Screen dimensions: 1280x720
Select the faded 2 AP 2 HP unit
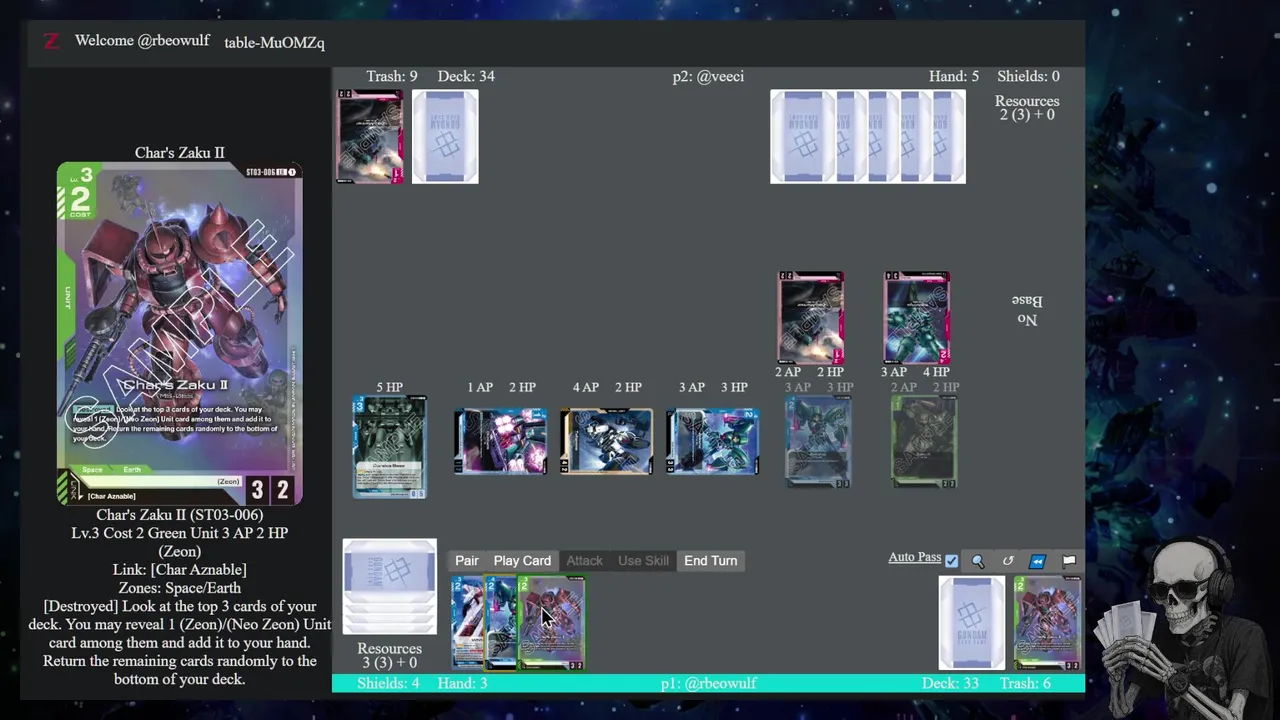click(924, 442)
